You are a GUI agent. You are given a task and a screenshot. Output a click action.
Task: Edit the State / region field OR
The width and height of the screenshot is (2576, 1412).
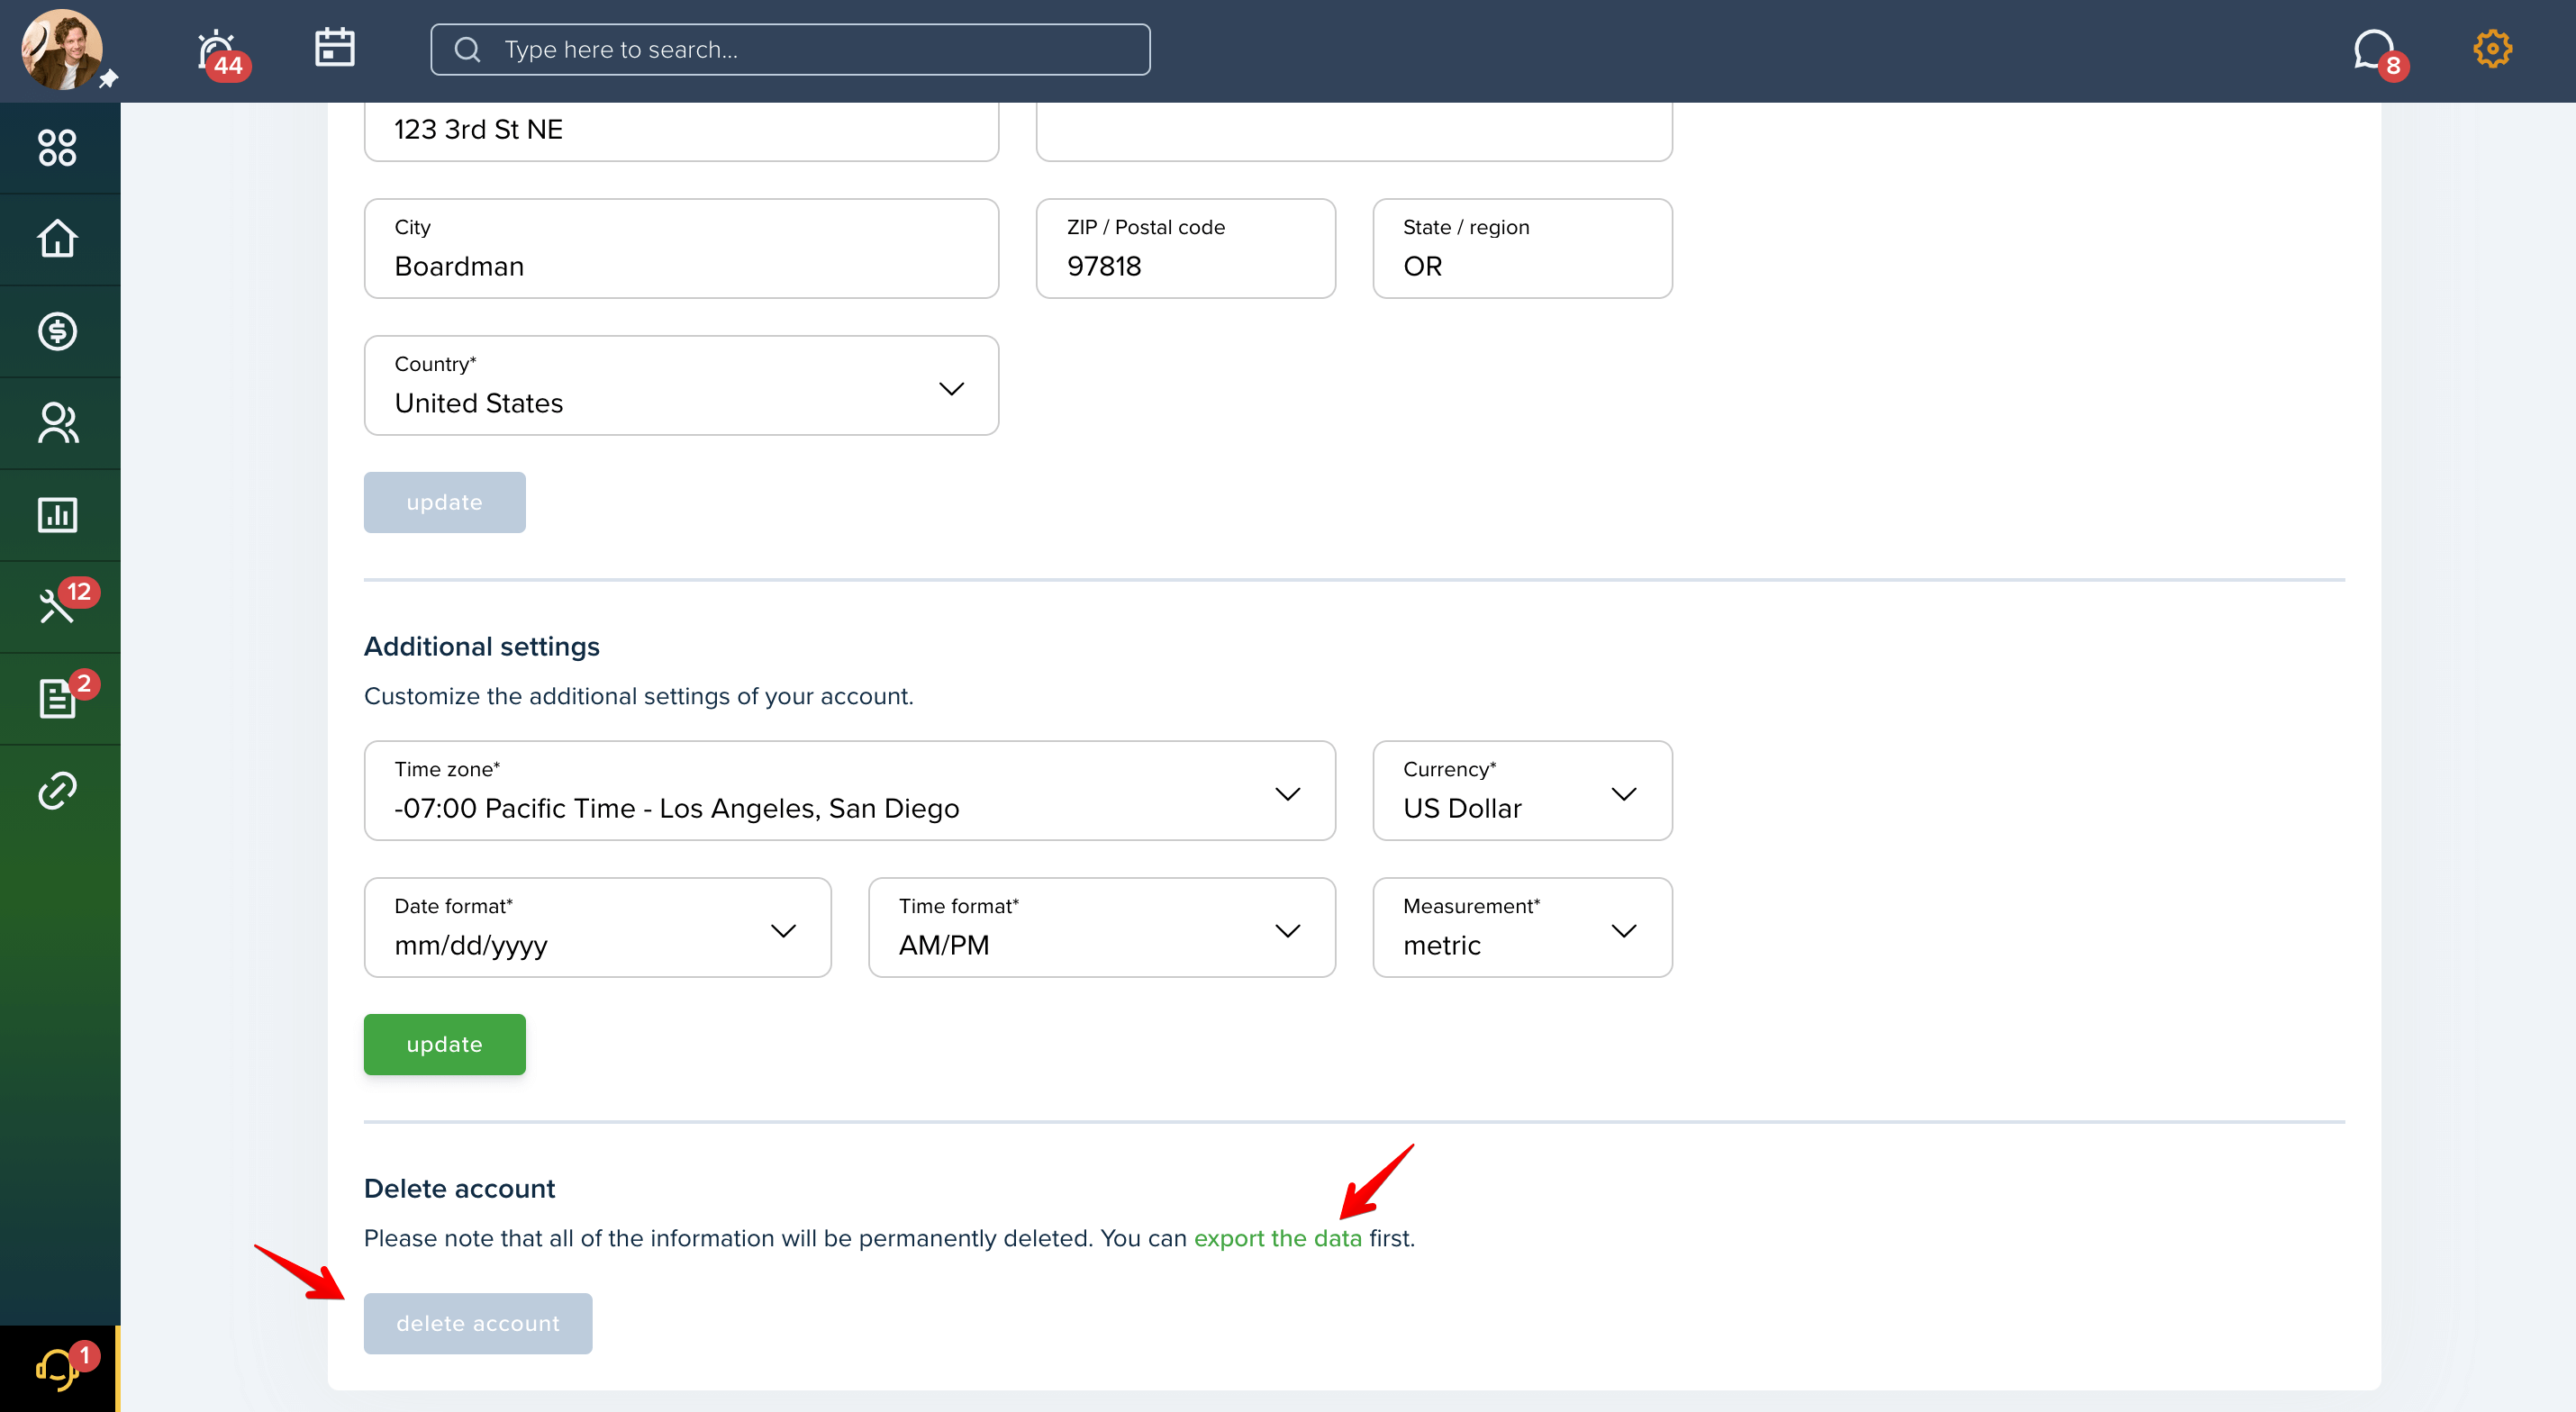1522,248
